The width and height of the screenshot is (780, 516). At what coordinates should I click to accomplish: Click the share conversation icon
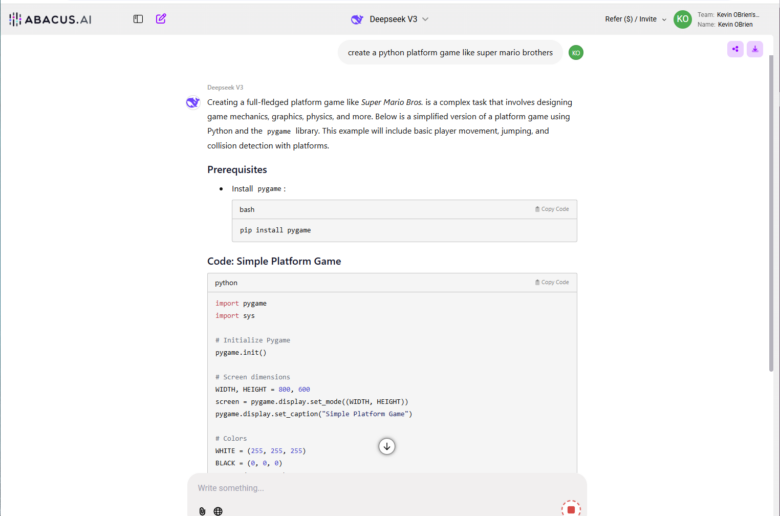[x=735, y=49]
